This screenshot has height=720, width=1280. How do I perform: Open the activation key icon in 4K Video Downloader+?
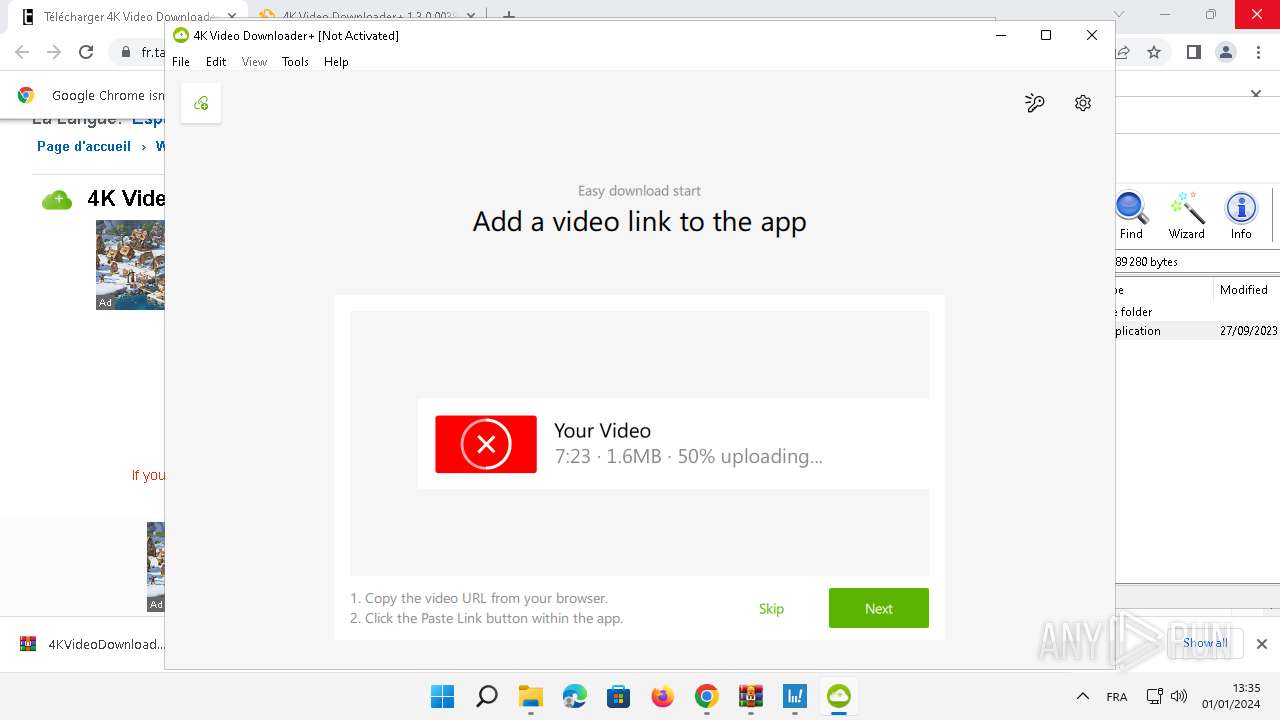(x=1035, y=103)
